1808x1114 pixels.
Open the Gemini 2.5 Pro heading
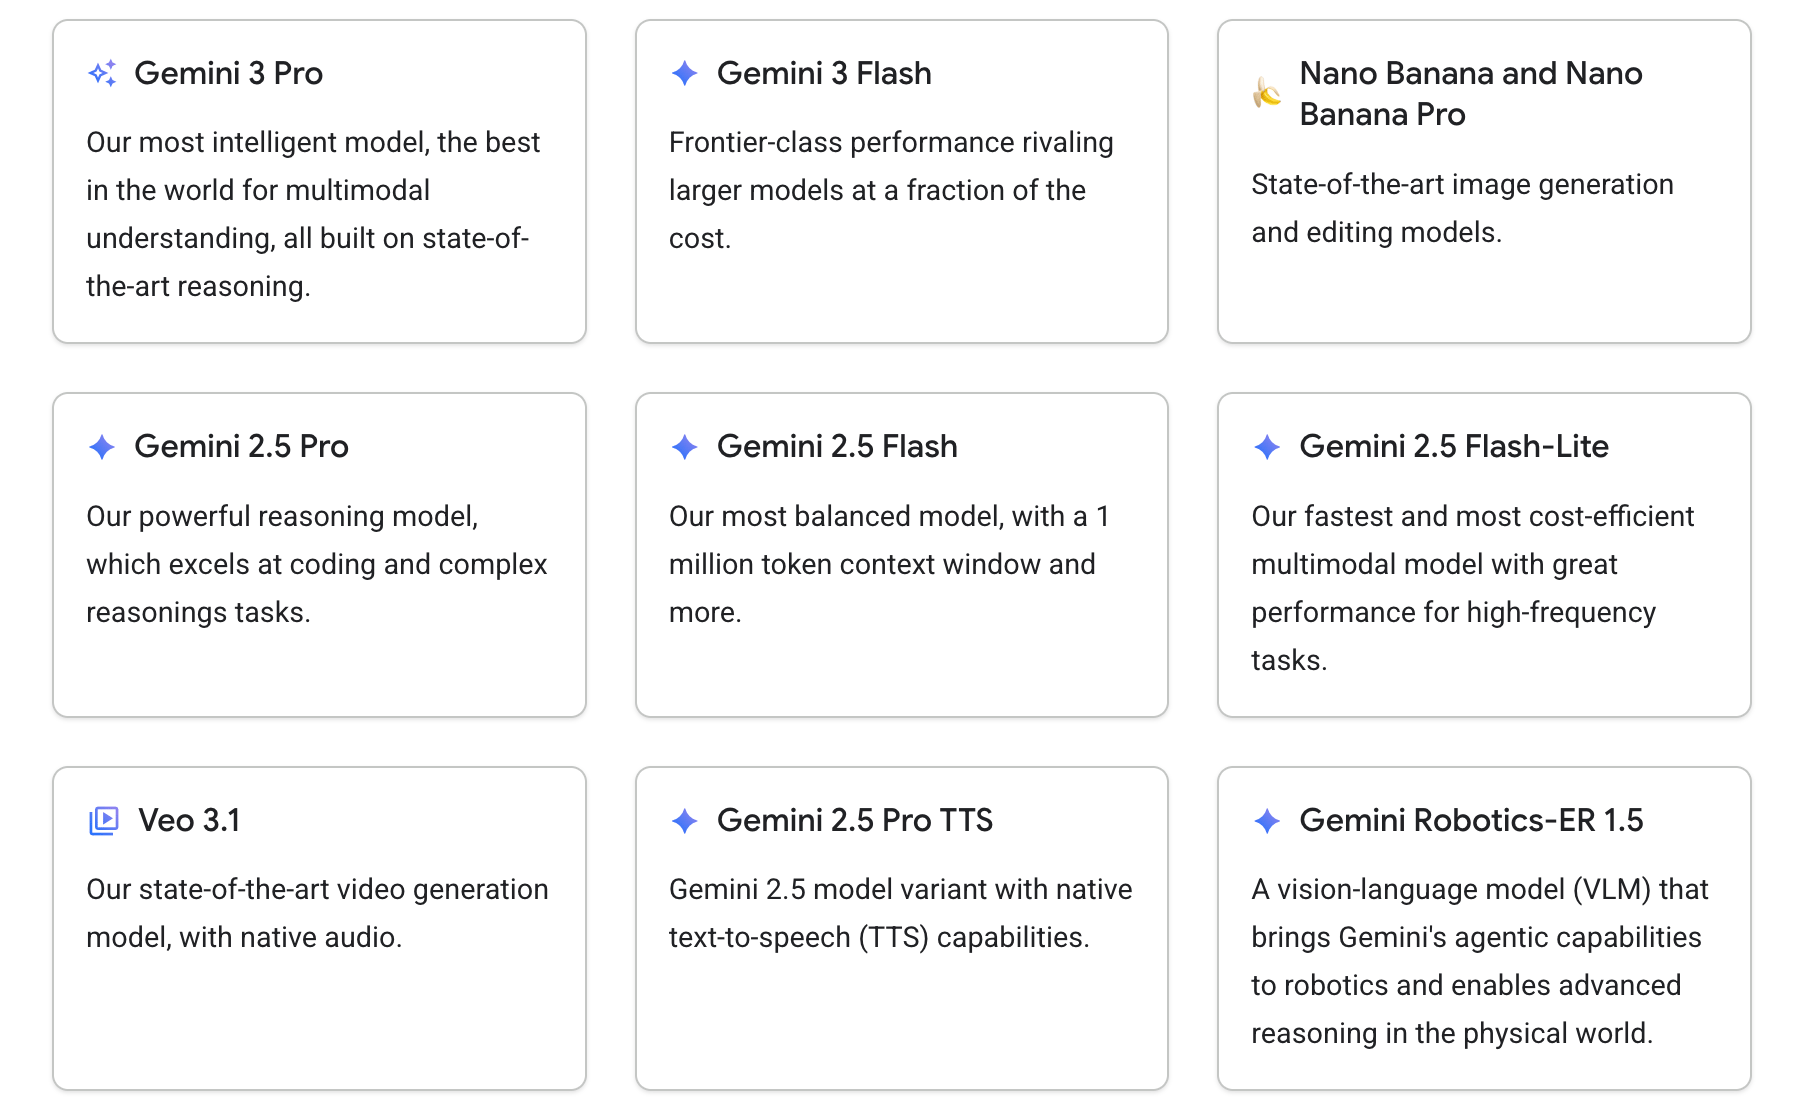241,447
